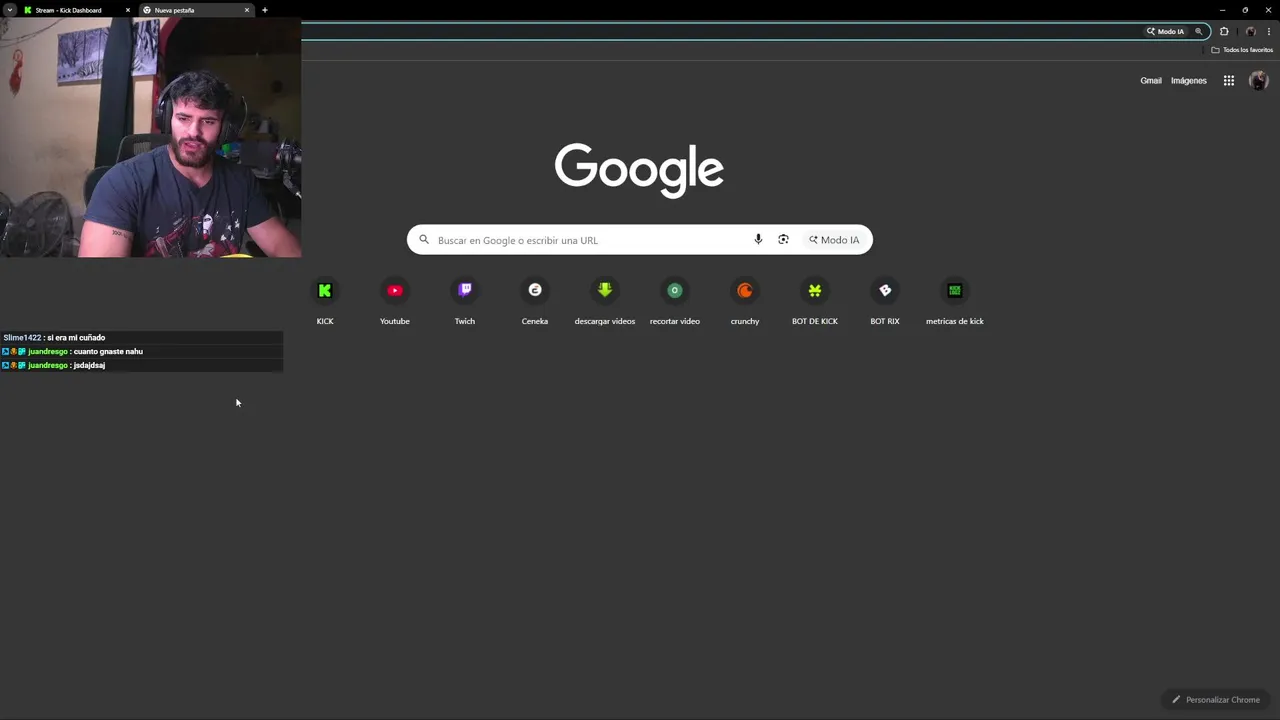Click chat message 'si era mi cuñado'
This screenshot has height=720, width=1280.
(x=76, y=338)
